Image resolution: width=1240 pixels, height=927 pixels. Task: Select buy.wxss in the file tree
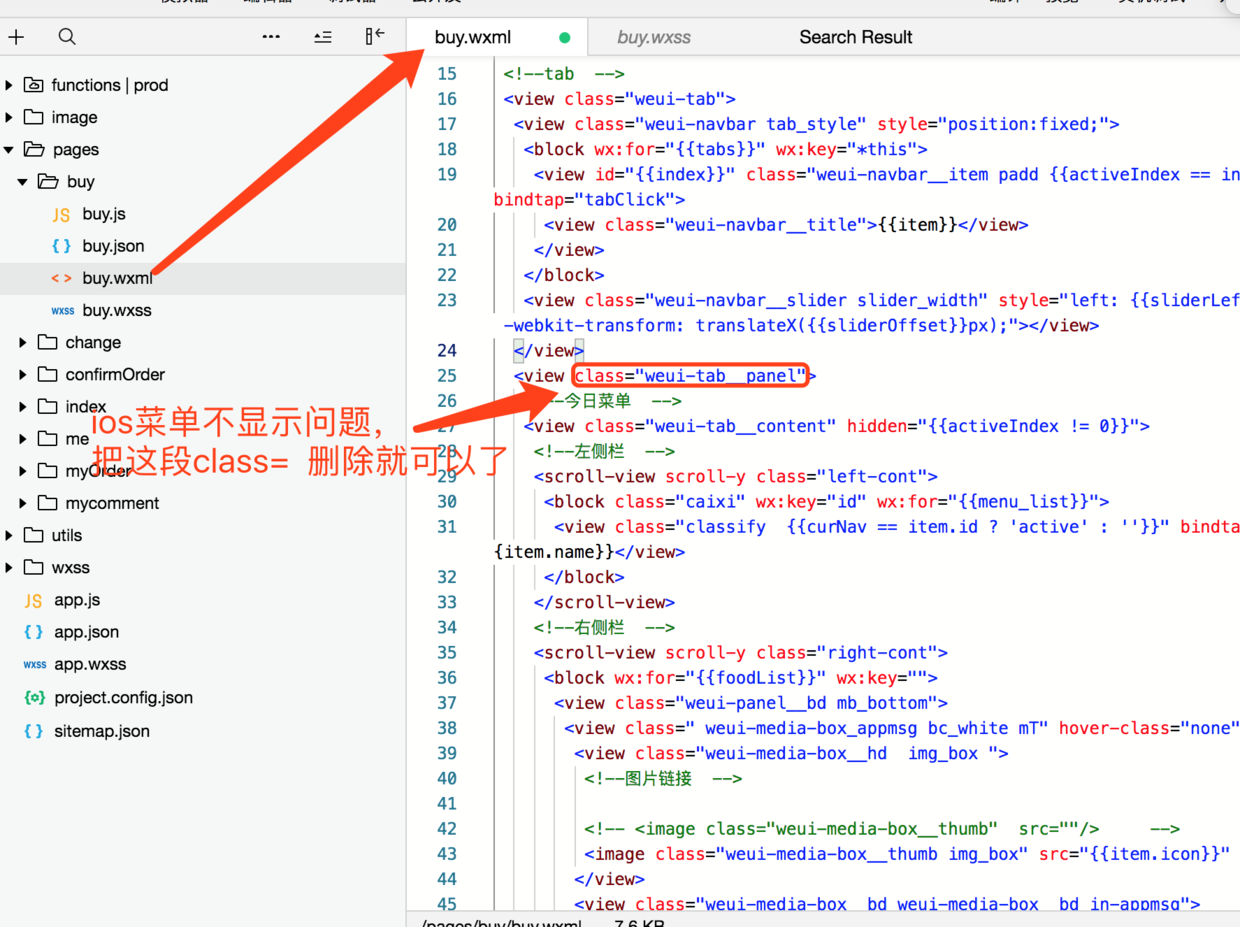pos(117,310)
